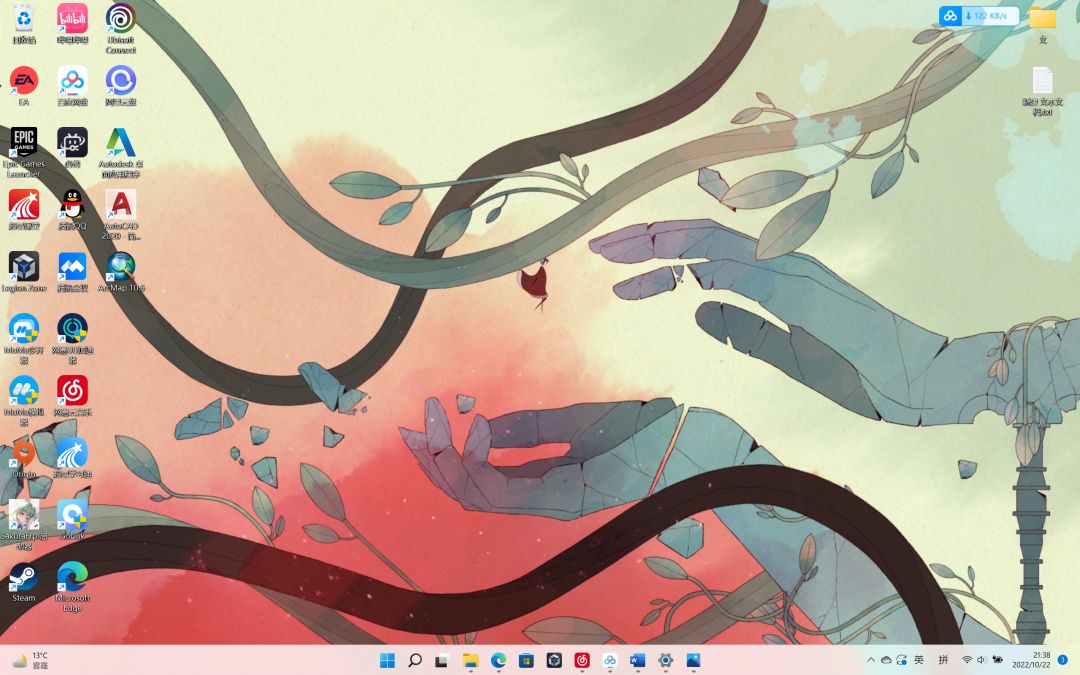Click the sync tray icon beside OneDrive
Image resolution: width=1080 pixels, height=675 pixels.
pyautogui.click(x=902, y=660)
